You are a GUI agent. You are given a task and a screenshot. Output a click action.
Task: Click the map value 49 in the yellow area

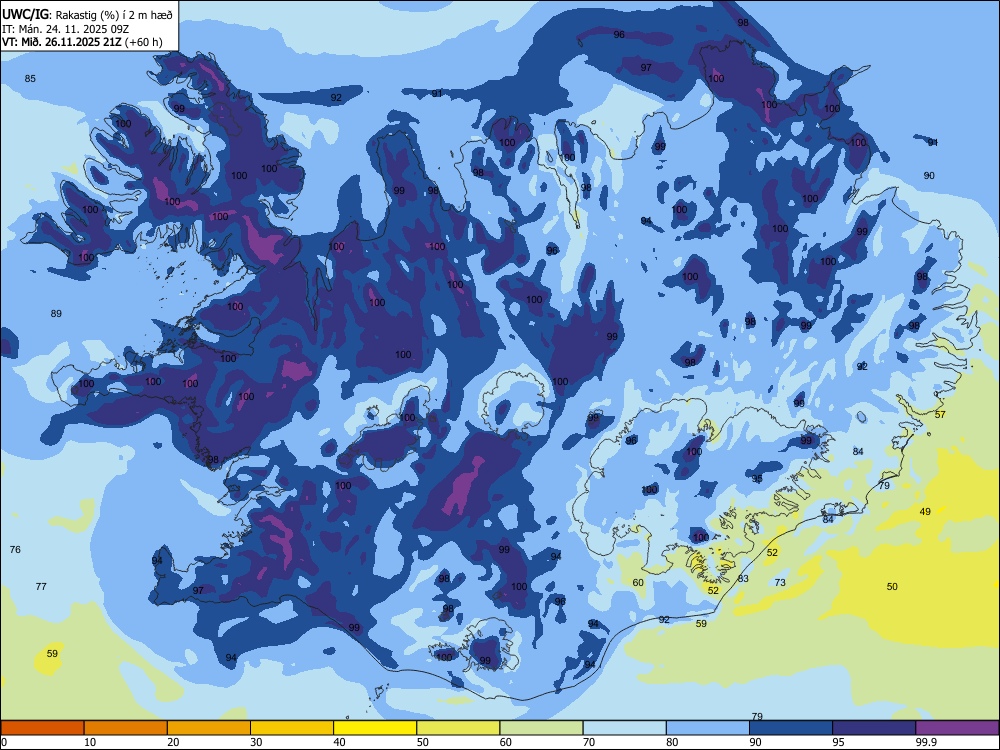coord(925,511)
